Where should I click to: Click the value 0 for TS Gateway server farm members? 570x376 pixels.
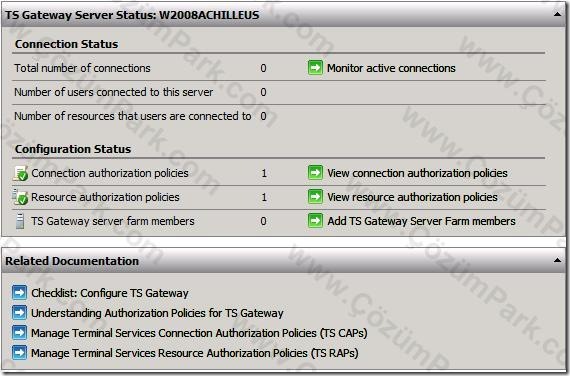coord(263,221)
